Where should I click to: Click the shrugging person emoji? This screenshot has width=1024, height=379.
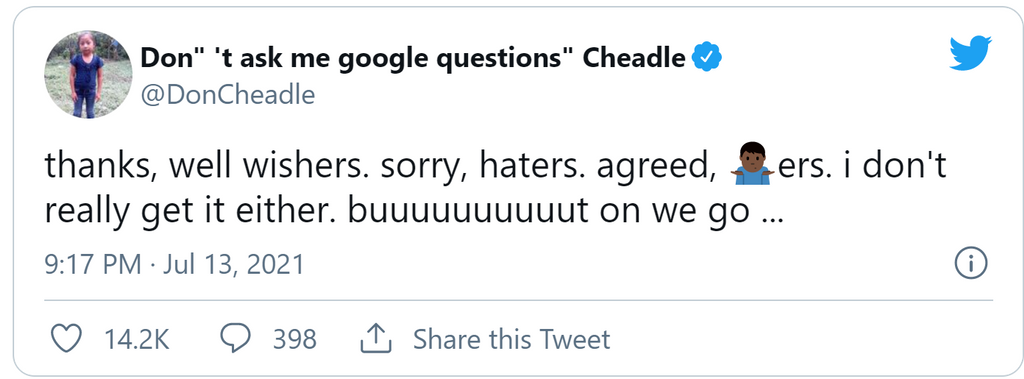click(753, 163)
